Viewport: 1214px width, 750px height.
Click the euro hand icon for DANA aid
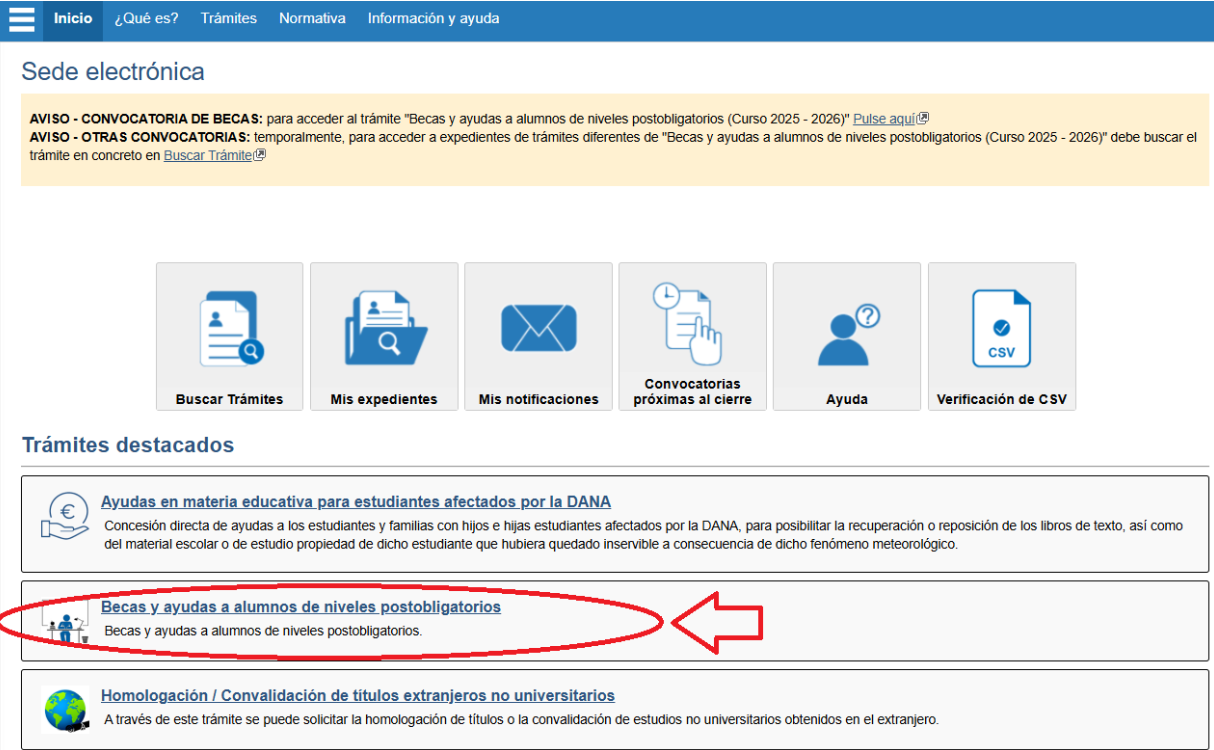(65, 516)
